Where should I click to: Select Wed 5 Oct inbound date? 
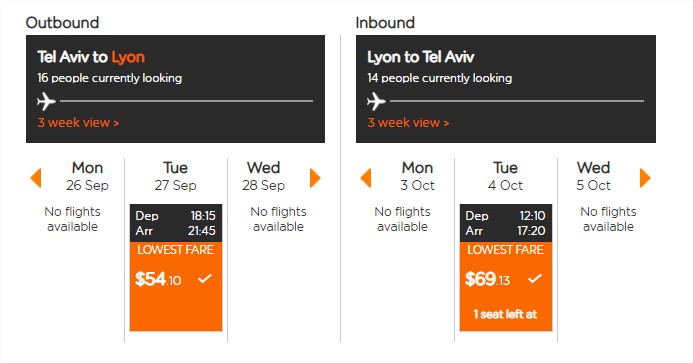593,176
